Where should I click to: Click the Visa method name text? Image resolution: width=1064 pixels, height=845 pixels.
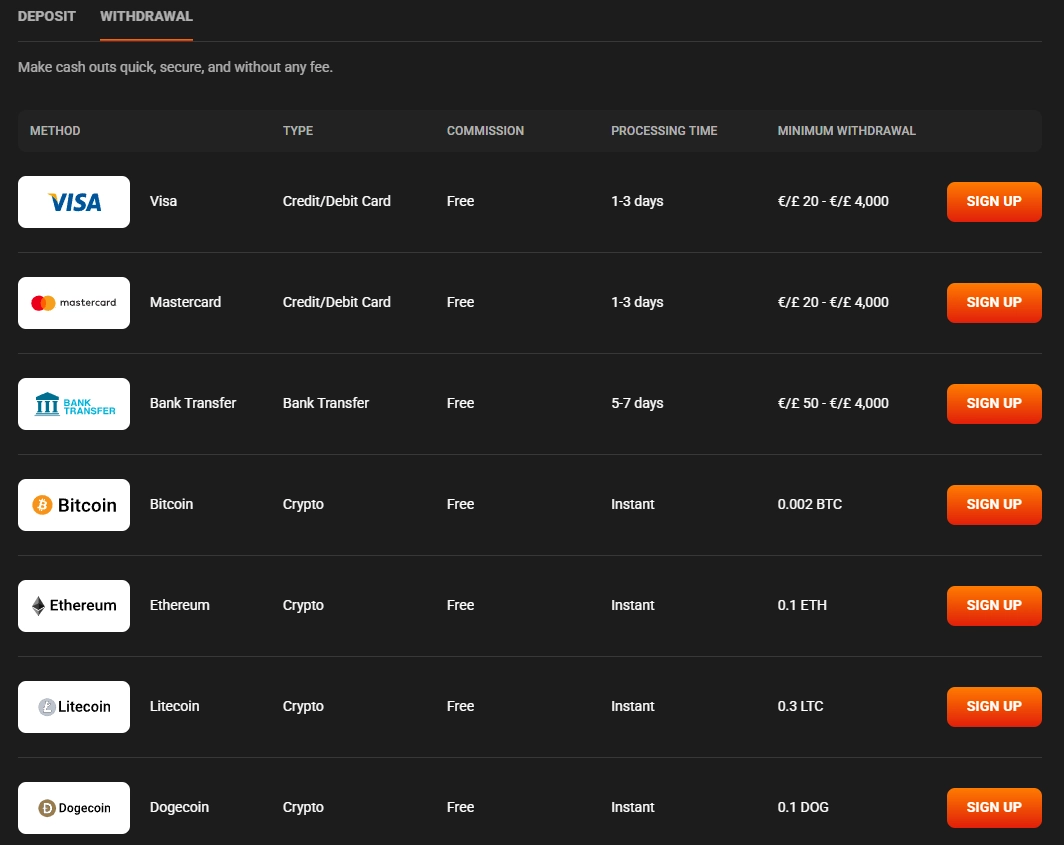tap(164, 202)
